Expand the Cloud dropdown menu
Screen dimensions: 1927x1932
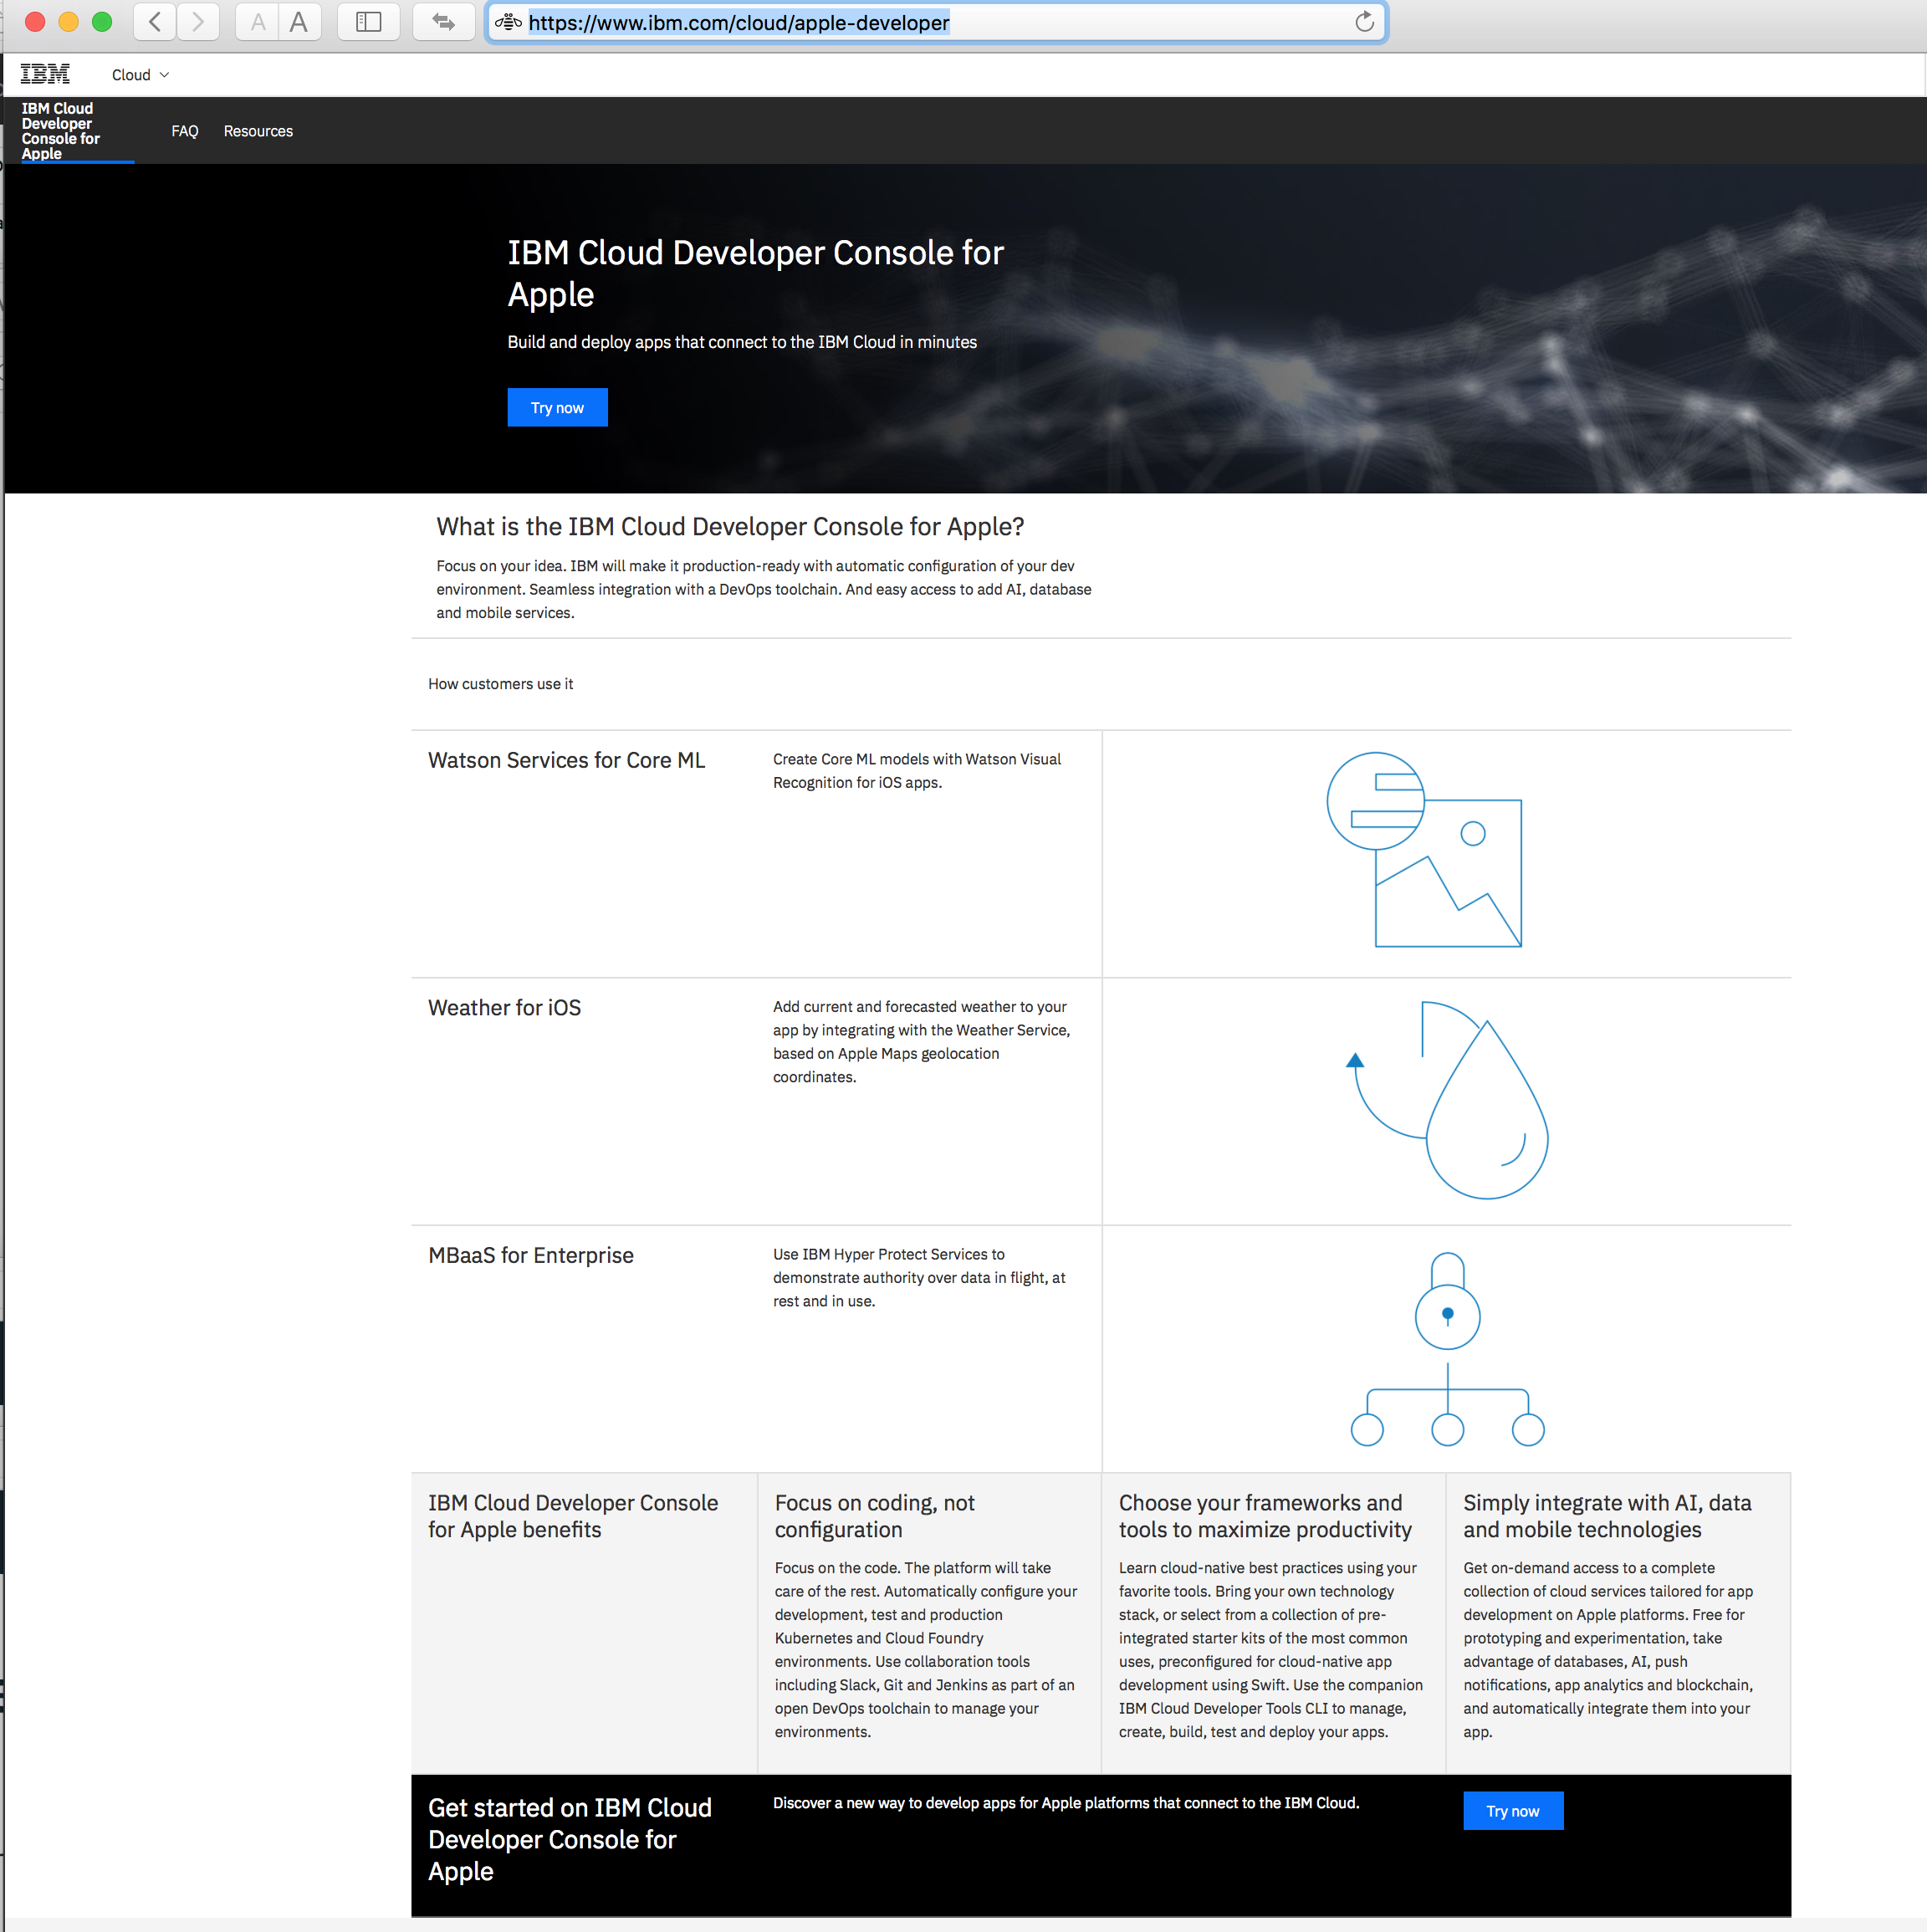click(x=140, y=75)
